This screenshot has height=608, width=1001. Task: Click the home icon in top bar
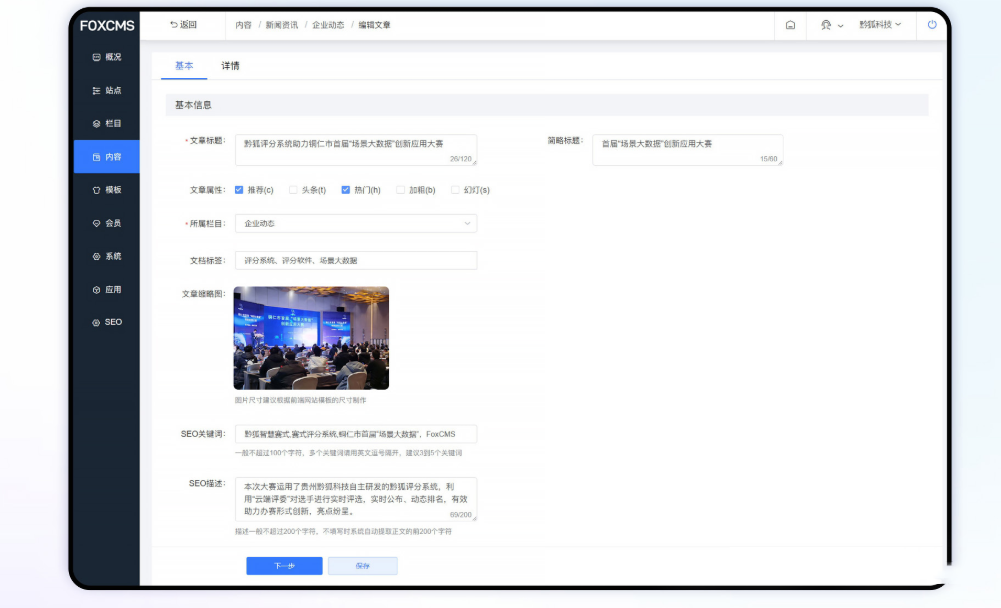coord(790,25)
